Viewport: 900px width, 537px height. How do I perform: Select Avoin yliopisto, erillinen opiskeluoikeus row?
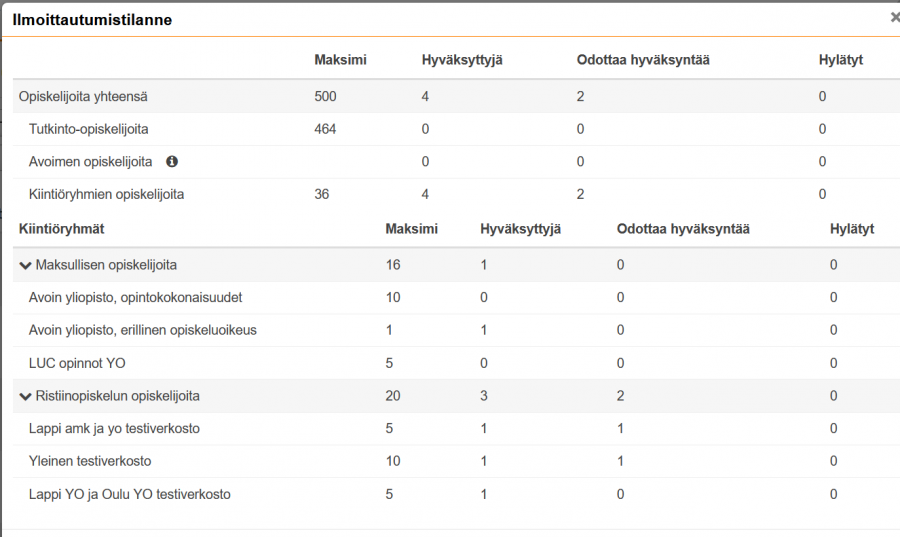(x=142, y=330)
